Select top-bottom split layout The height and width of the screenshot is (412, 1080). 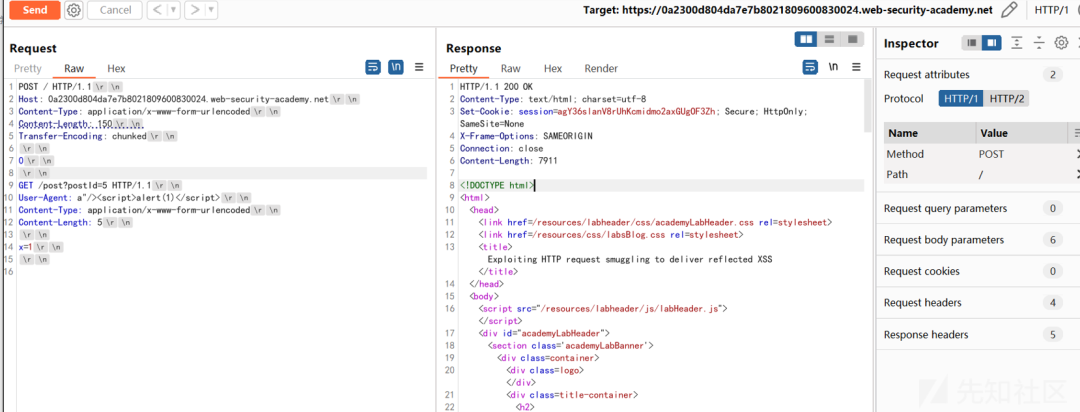(829, 39)
